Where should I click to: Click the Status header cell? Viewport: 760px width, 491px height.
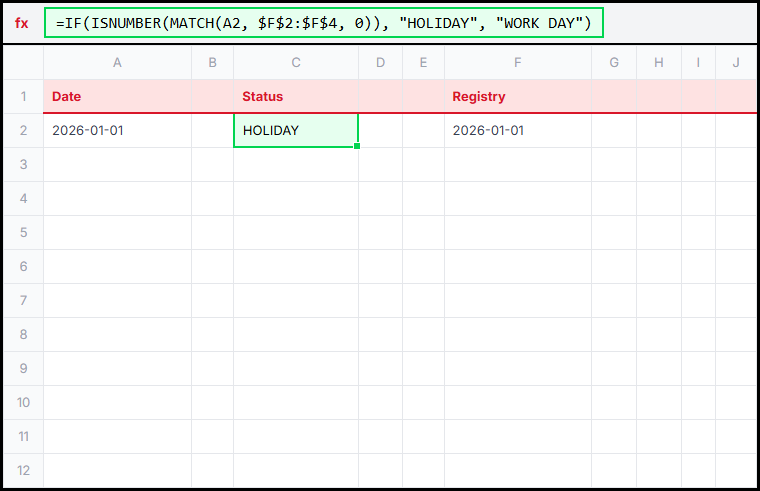295,97
